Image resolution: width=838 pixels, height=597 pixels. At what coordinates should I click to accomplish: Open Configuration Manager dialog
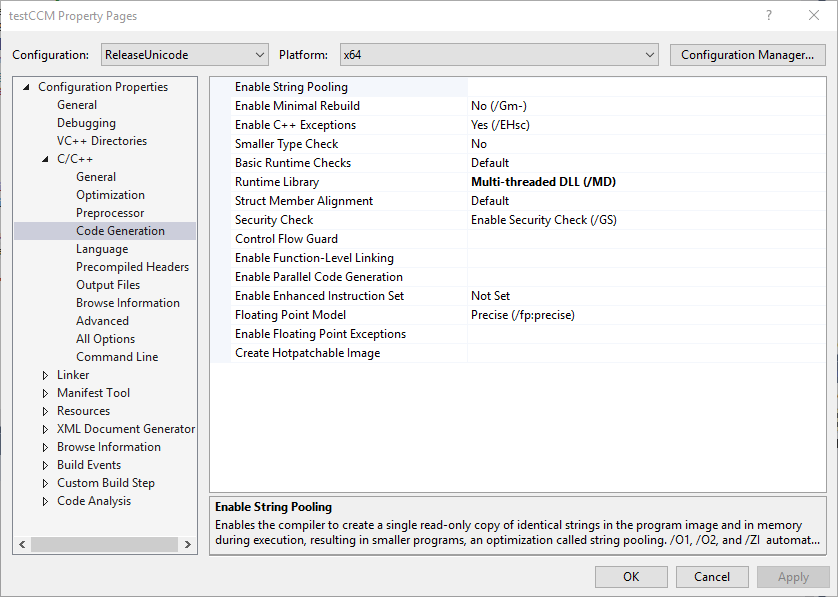(x=747, y=55)
